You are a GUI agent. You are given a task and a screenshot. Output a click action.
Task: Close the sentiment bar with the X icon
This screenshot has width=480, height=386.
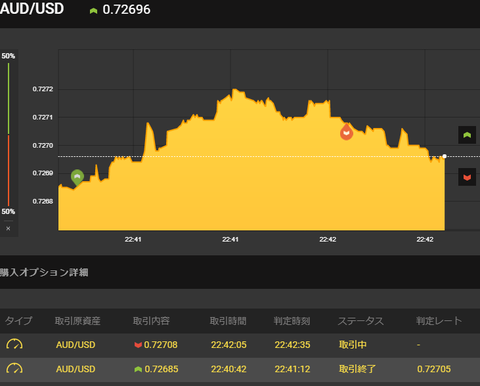click(8, 228)
